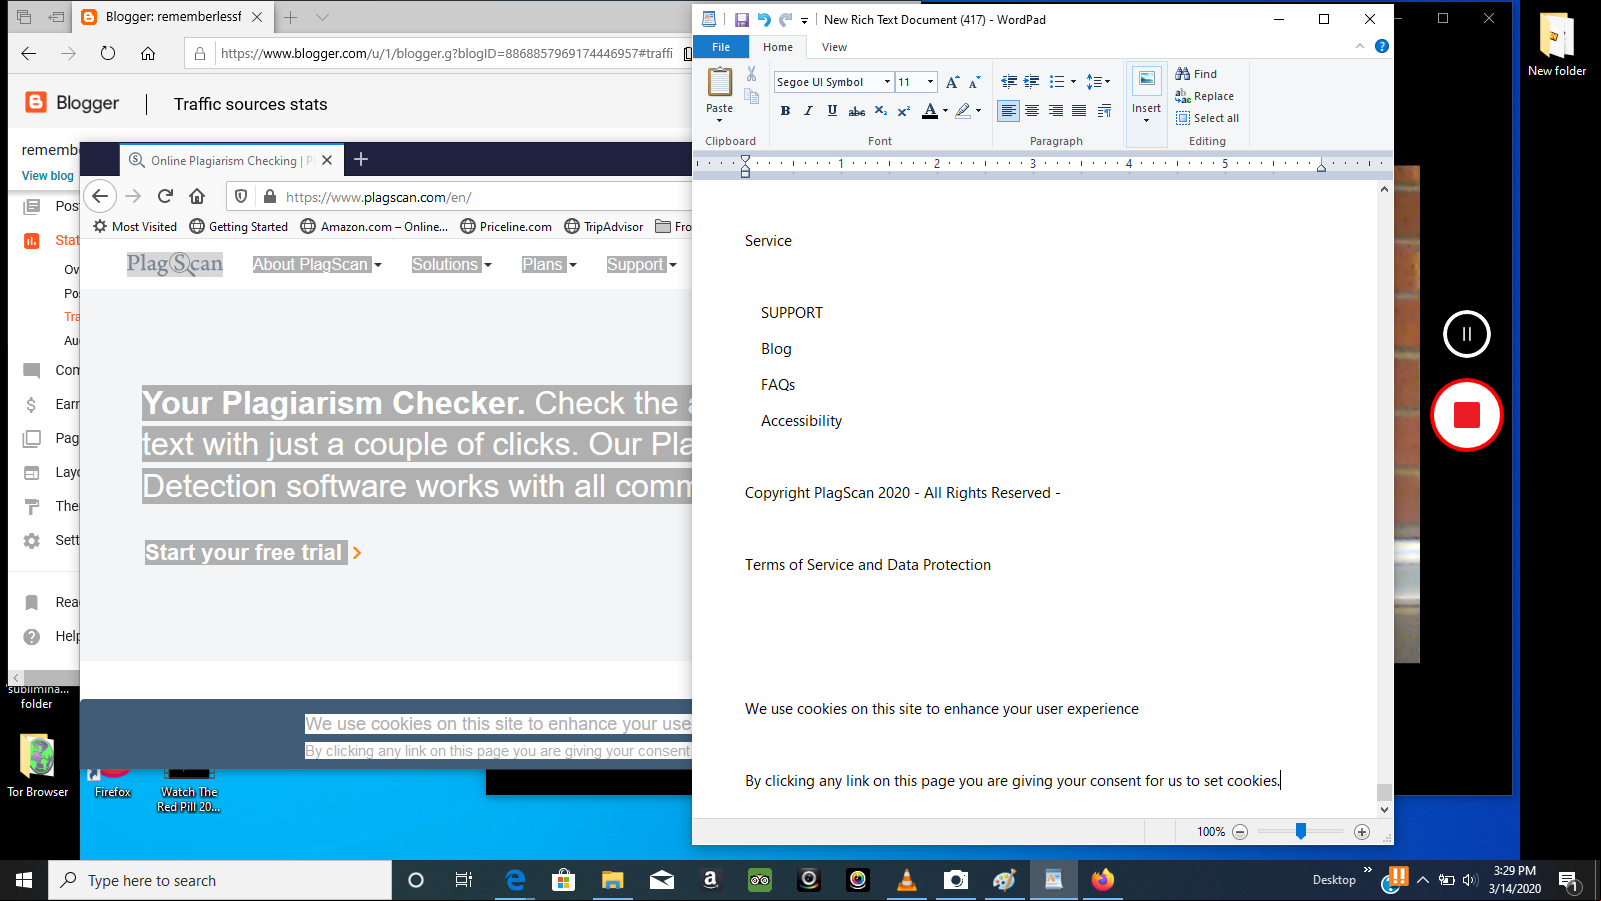Open tracking protection shield in Firefox address bar

click(x=241, y=196)
